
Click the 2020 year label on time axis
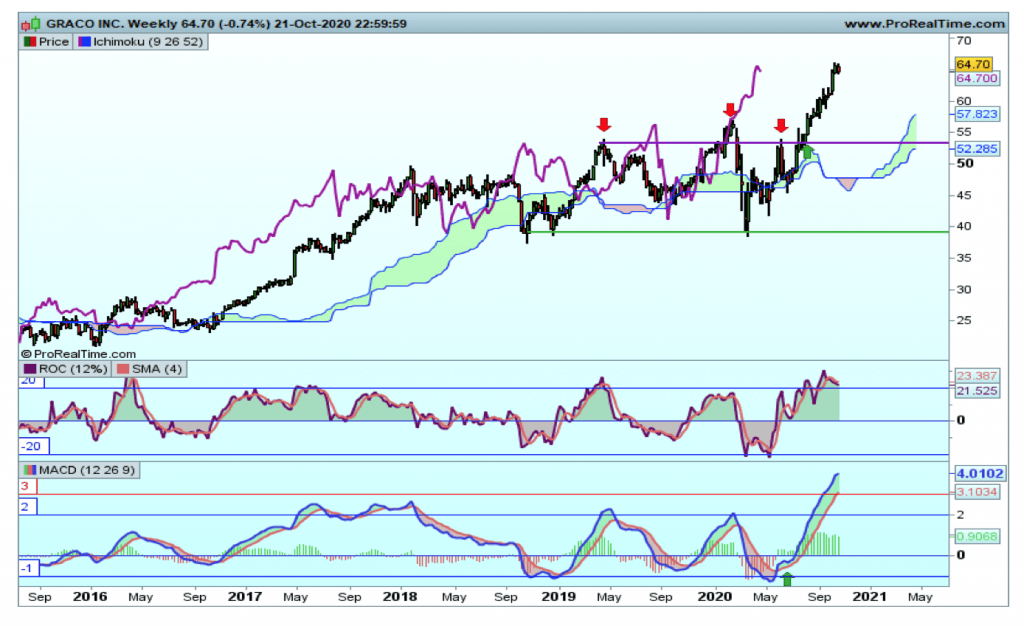point(714,597)
